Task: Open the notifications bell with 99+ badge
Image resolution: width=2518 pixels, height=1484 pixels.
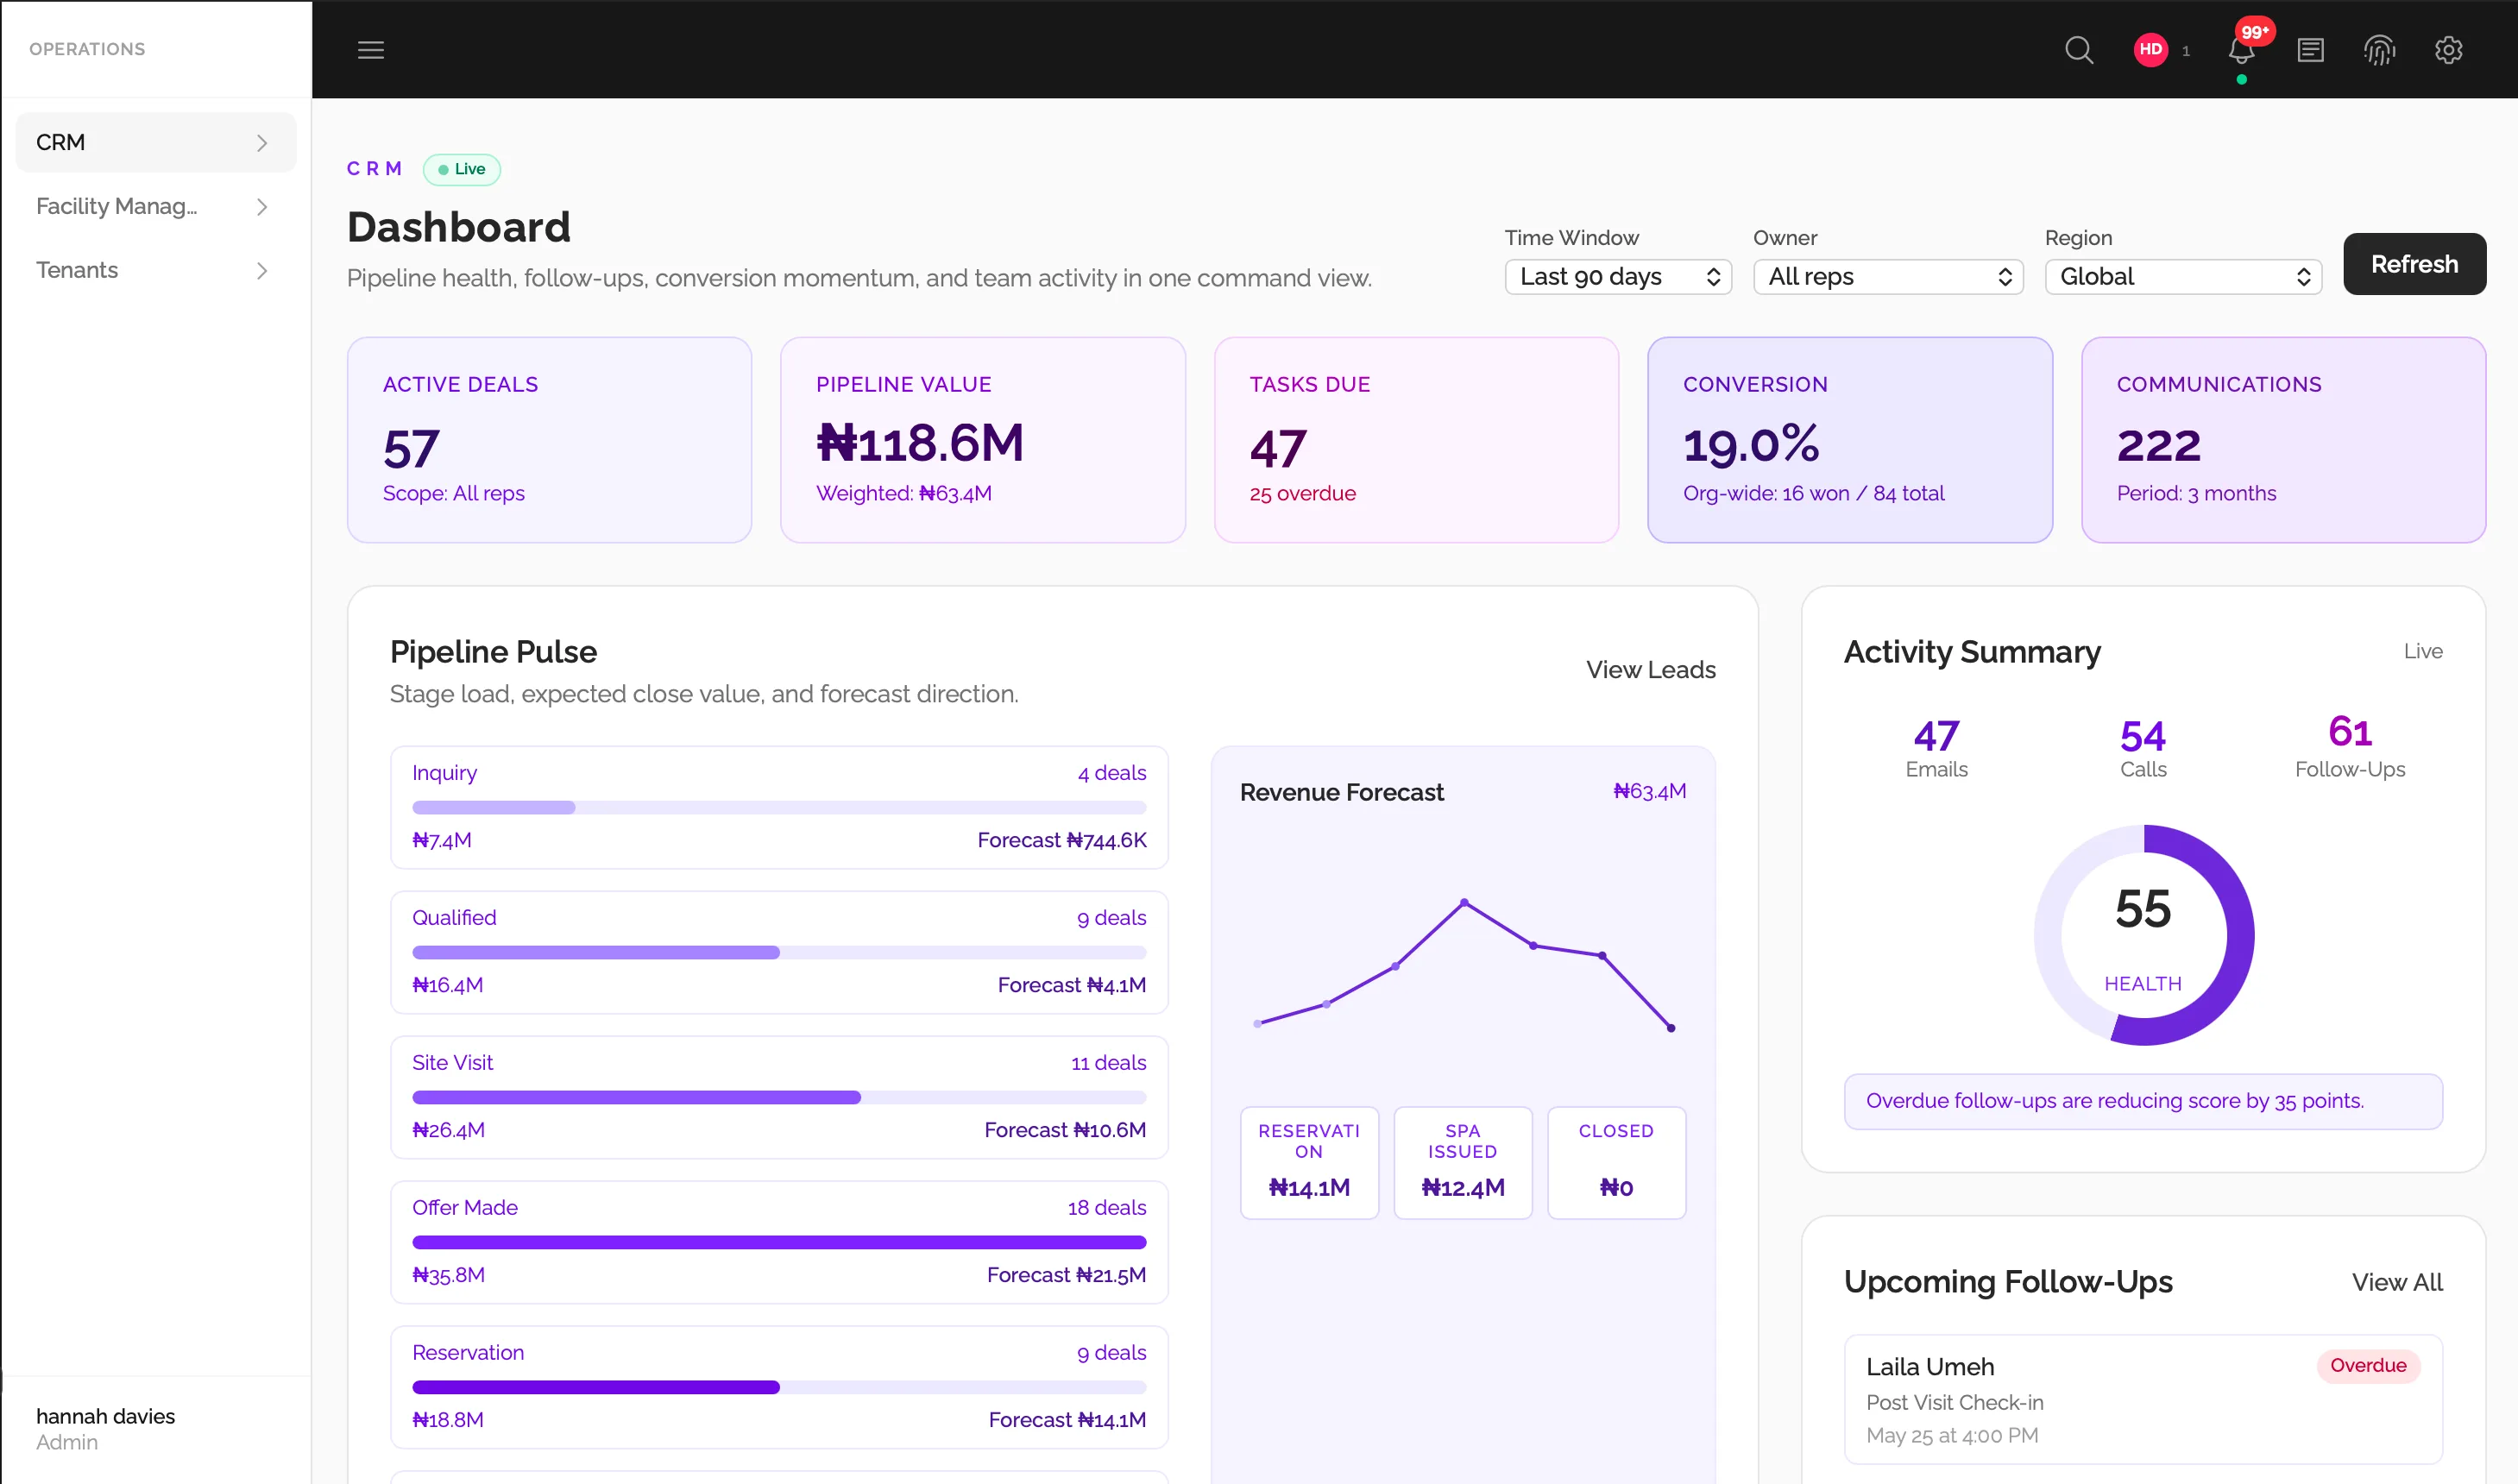Action: point(2241,50)
